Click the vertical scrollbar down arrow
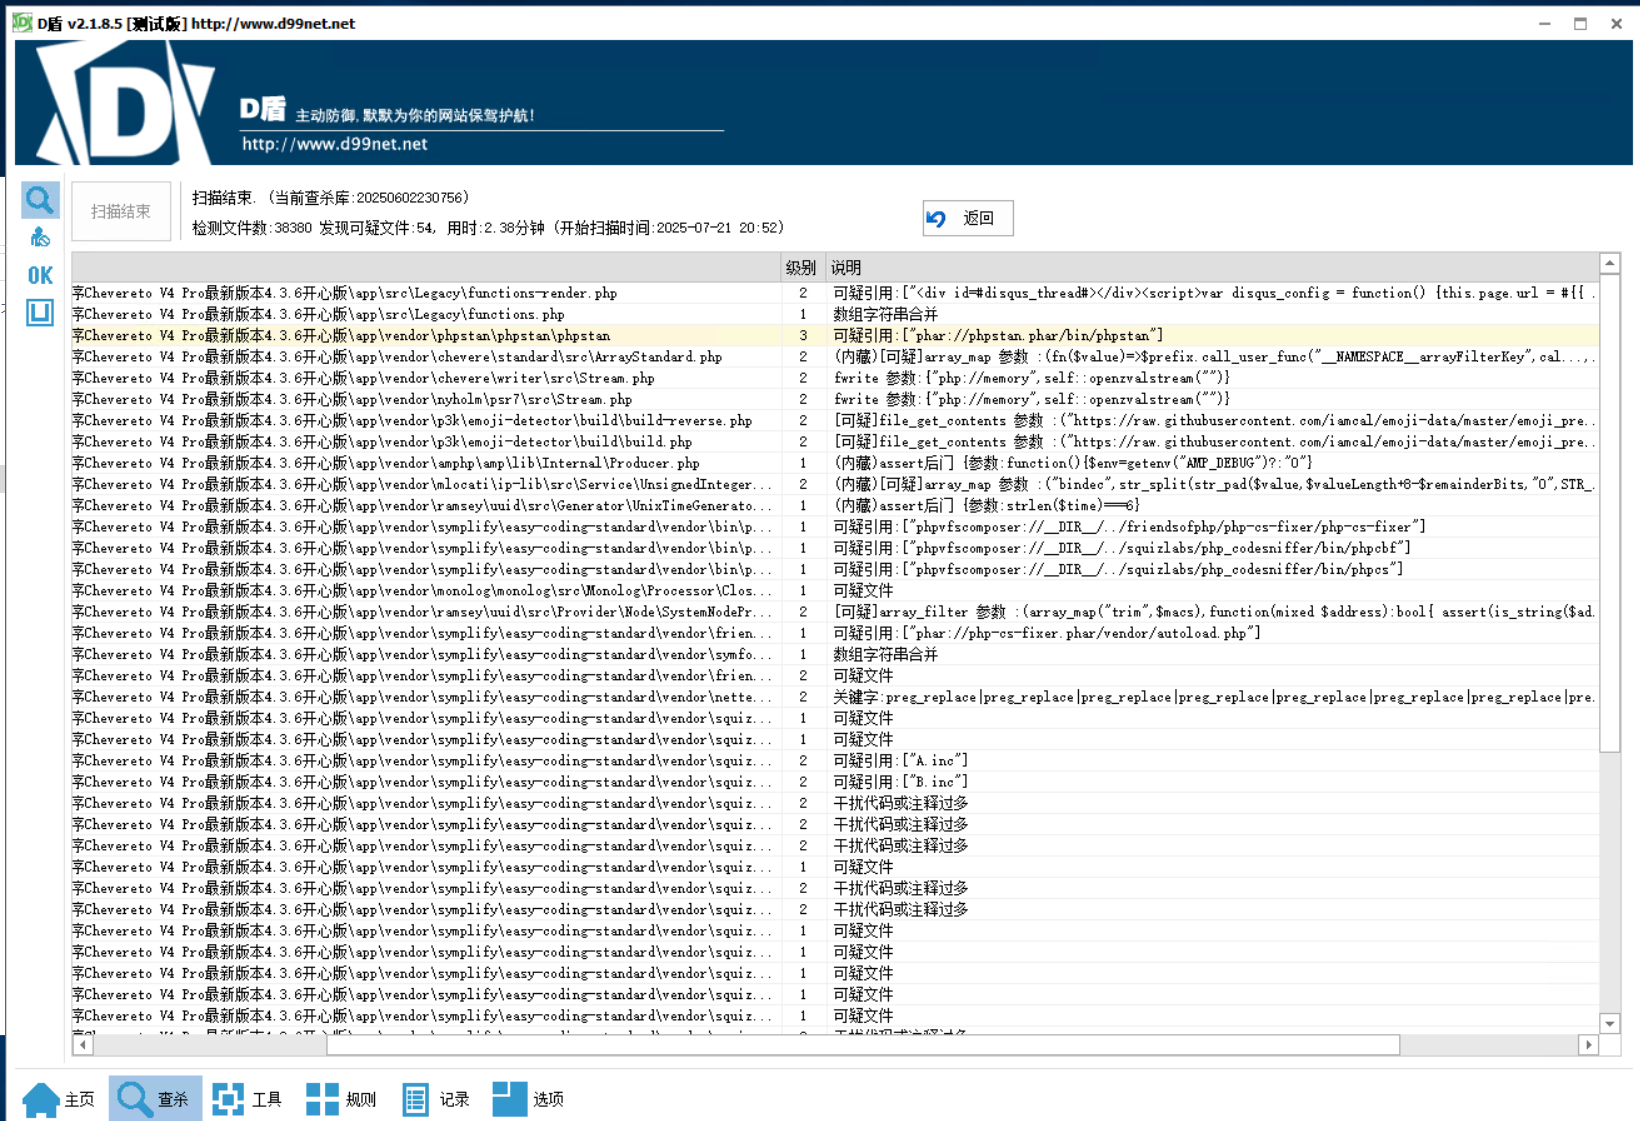This screenshot has height=1121, width=1640. [1609, 1024]
